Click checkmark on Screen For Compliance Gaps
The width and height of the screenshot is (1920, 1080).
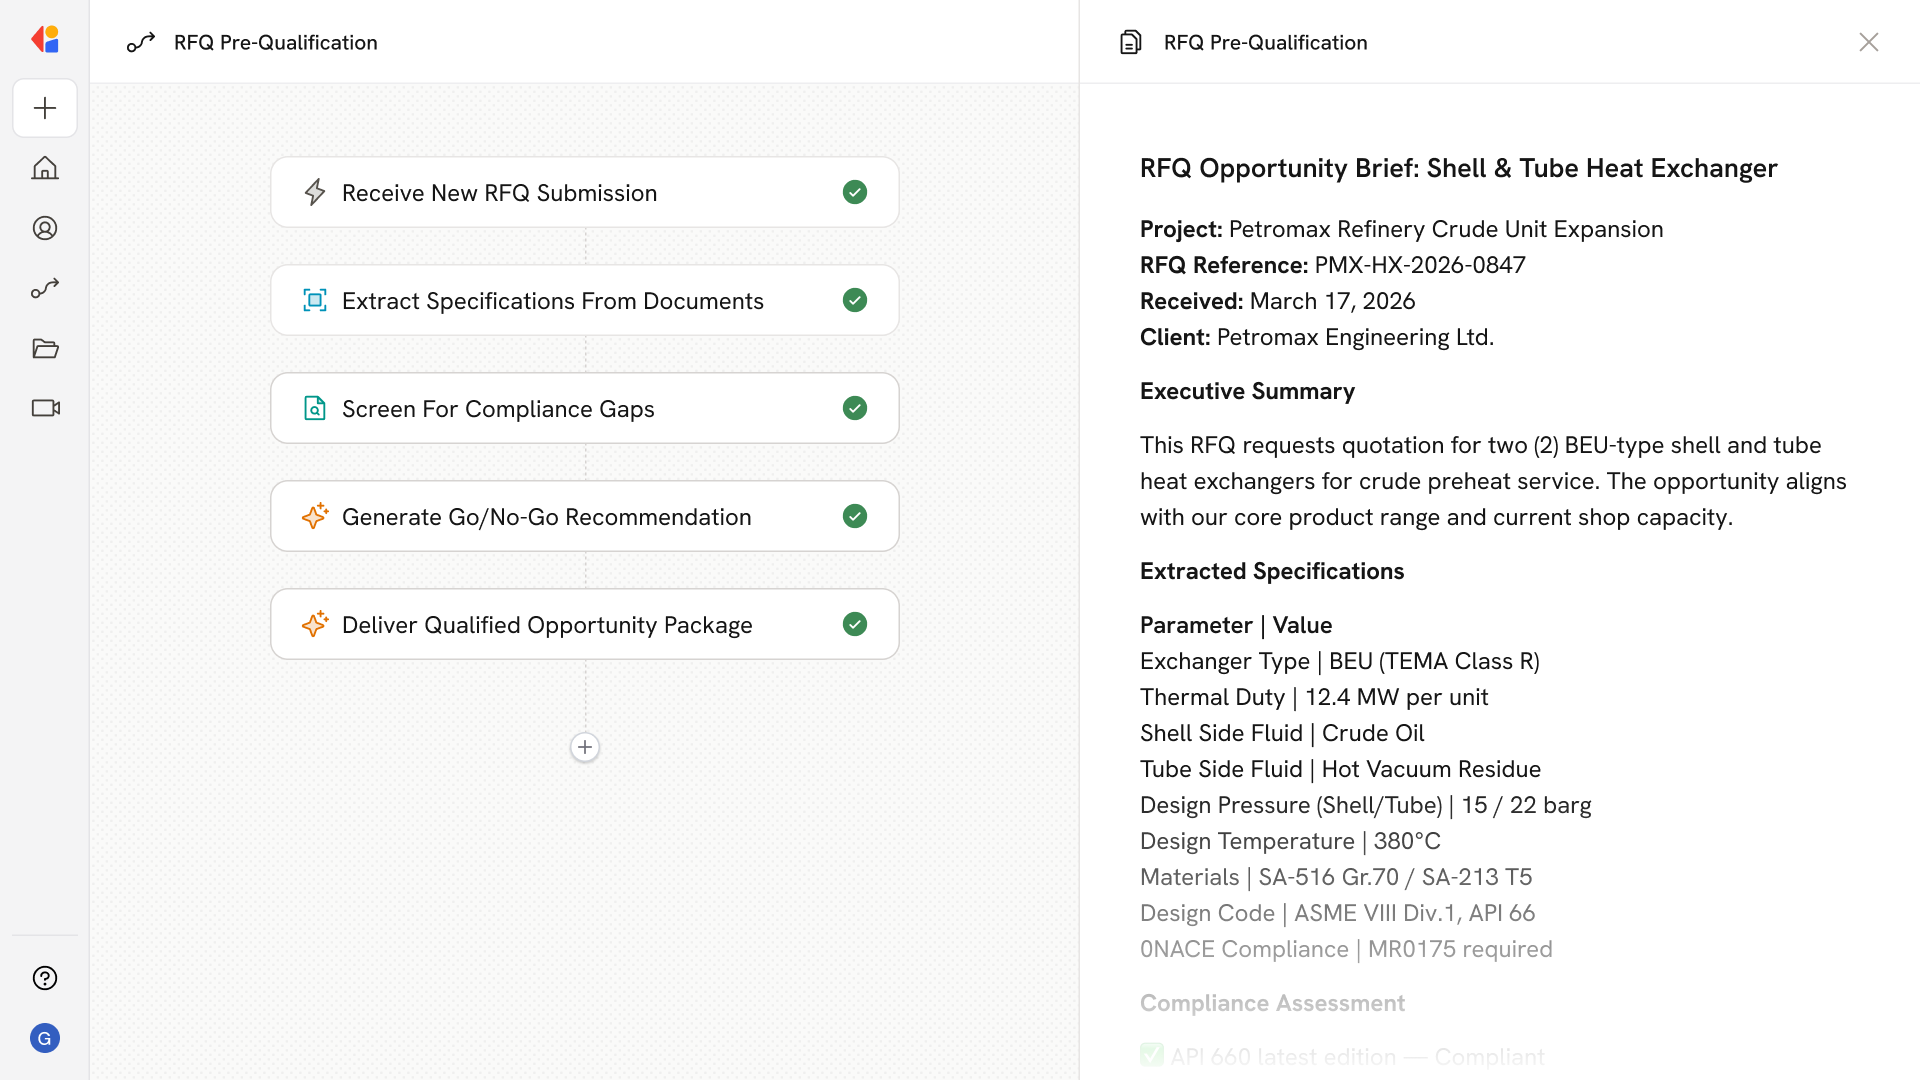tap(854, 408)
